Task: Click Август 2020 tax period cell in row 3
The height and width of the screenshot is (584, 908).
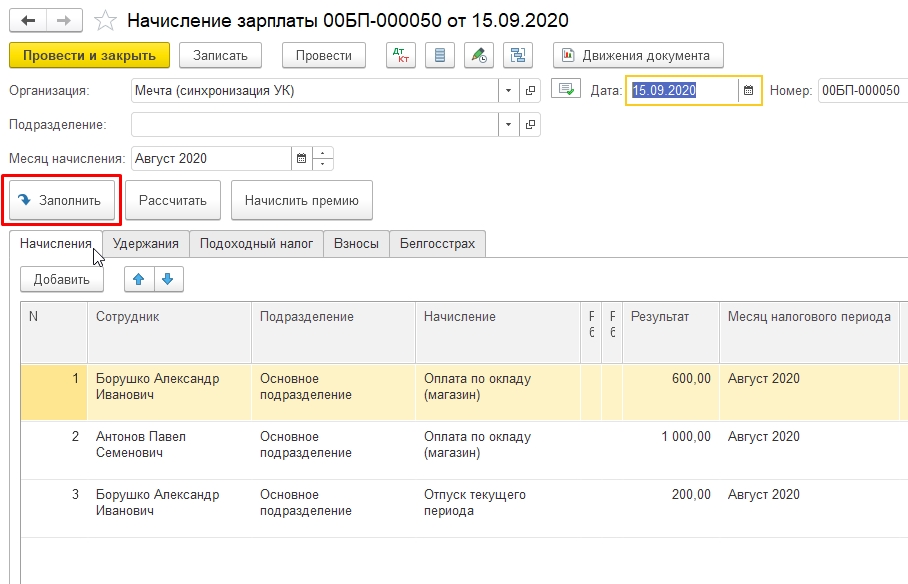Action: [x=809, y=508]
